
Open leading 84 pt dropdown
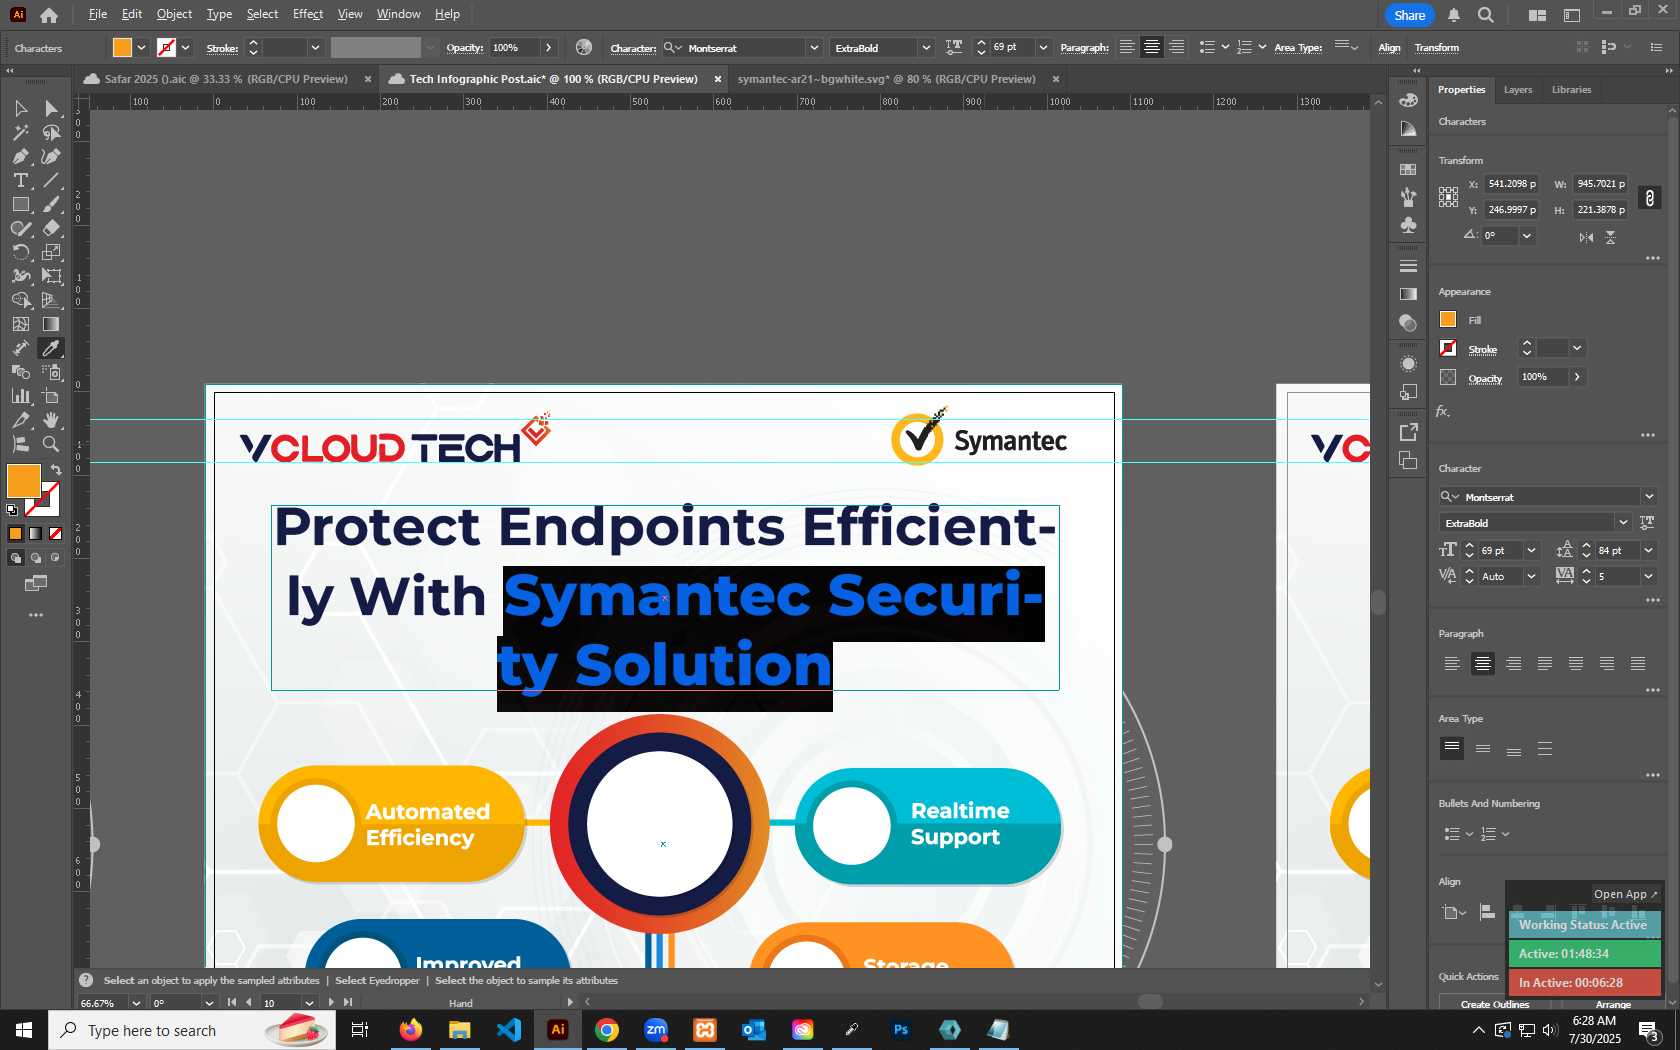pyautogui.click(x=1648, y=550)
